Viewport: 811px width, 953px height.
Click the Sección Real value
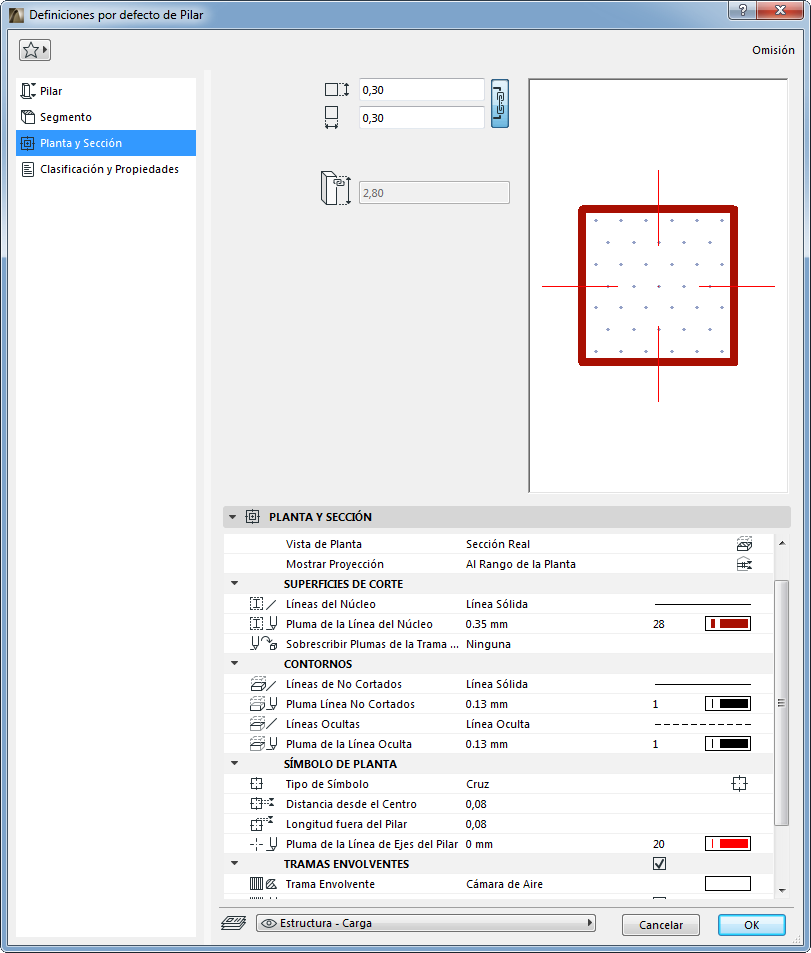(498, 545)
